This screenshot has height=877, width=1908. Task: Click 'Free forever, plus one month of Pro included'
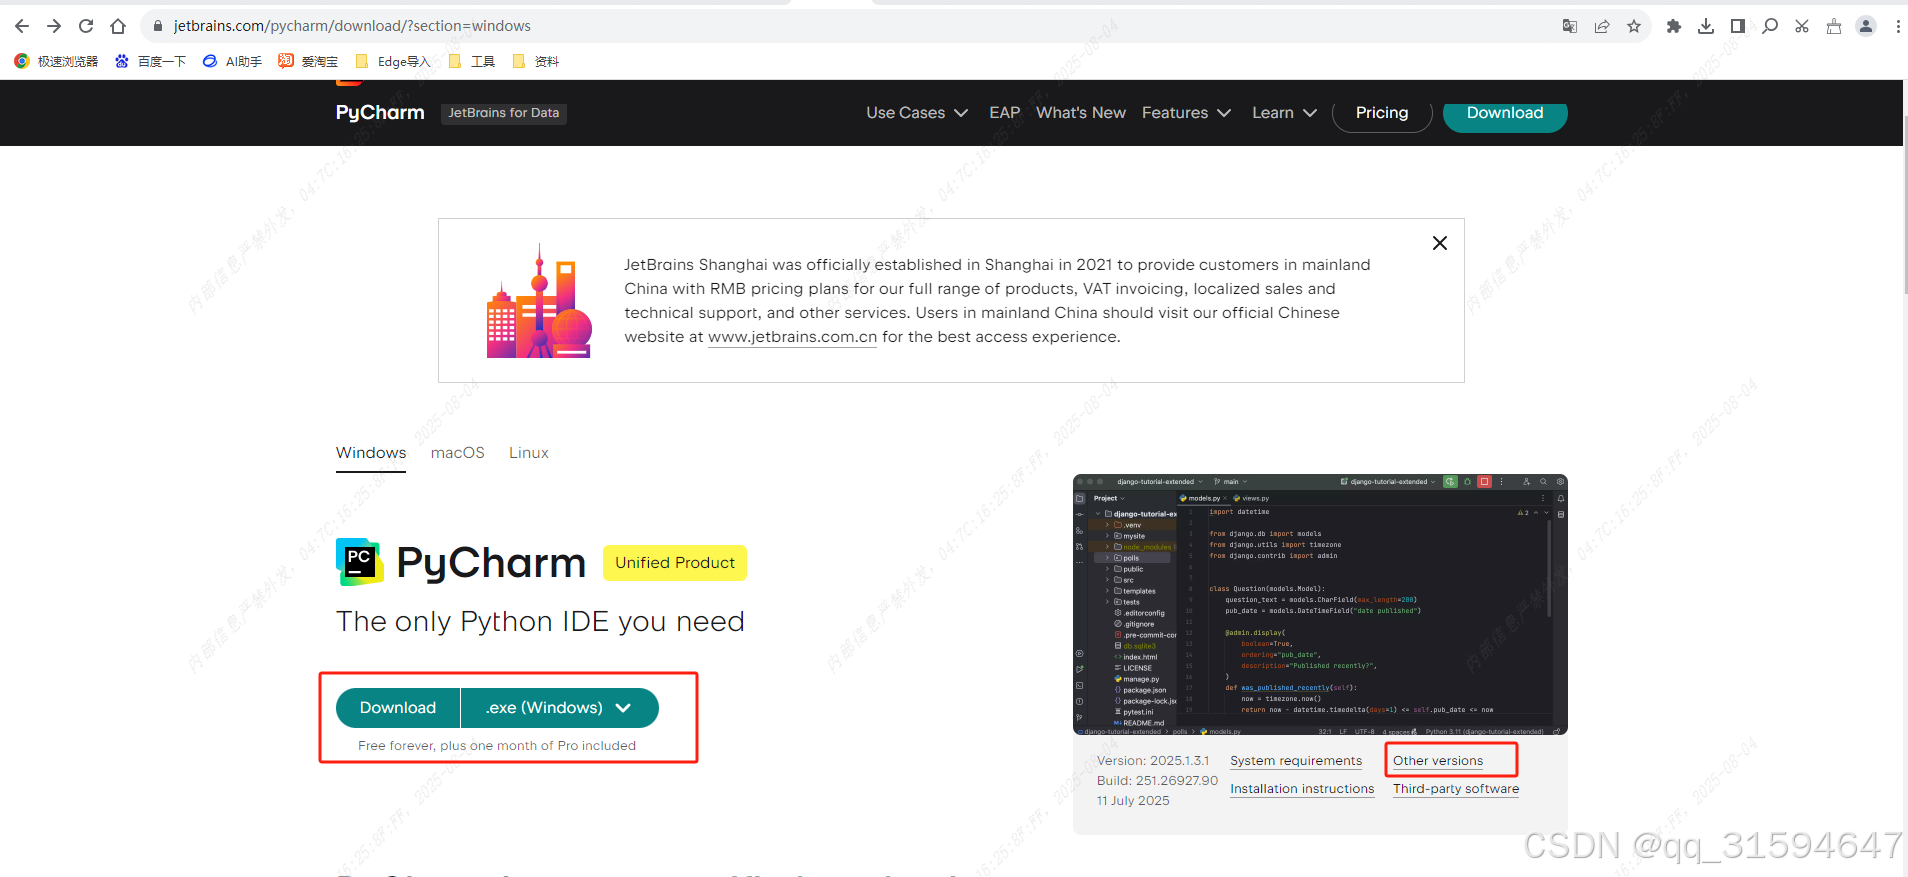(497, 746)
